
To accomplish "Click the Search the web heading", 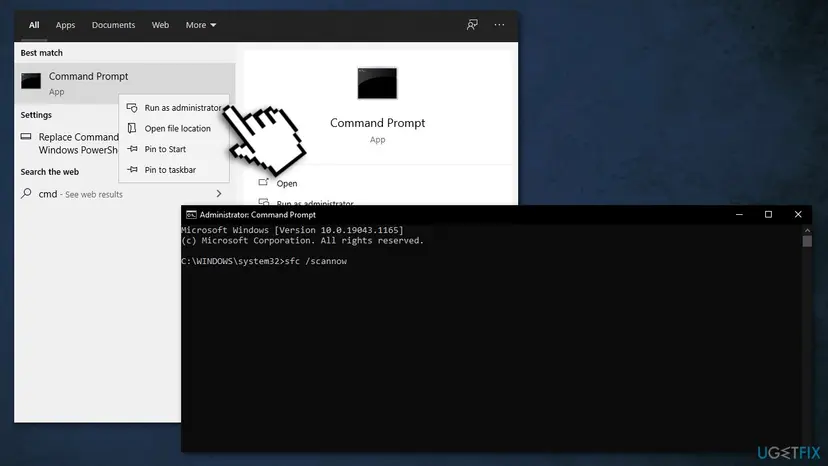I will tap(50, 172).
